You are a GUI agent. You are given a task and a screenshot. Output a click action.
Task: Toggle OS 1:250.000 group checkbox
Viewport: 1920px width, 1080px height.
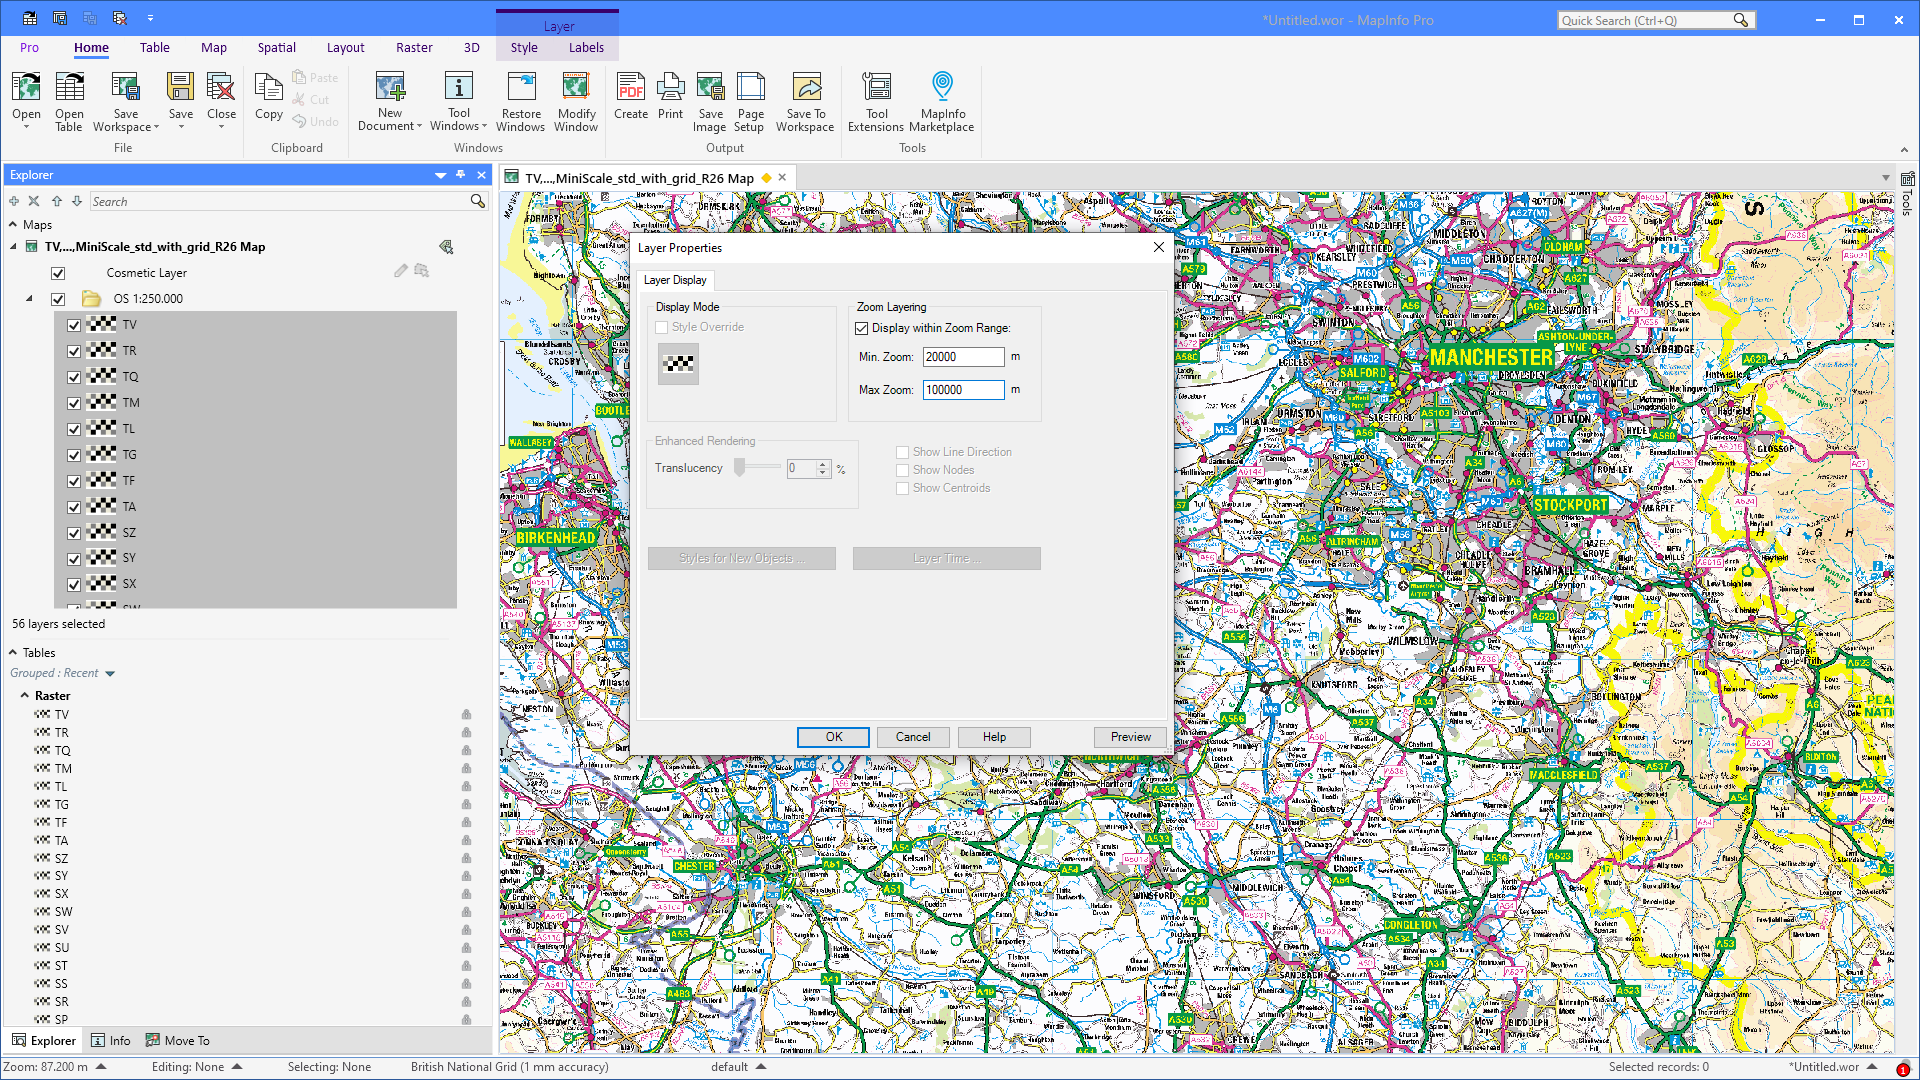[58, 299]
